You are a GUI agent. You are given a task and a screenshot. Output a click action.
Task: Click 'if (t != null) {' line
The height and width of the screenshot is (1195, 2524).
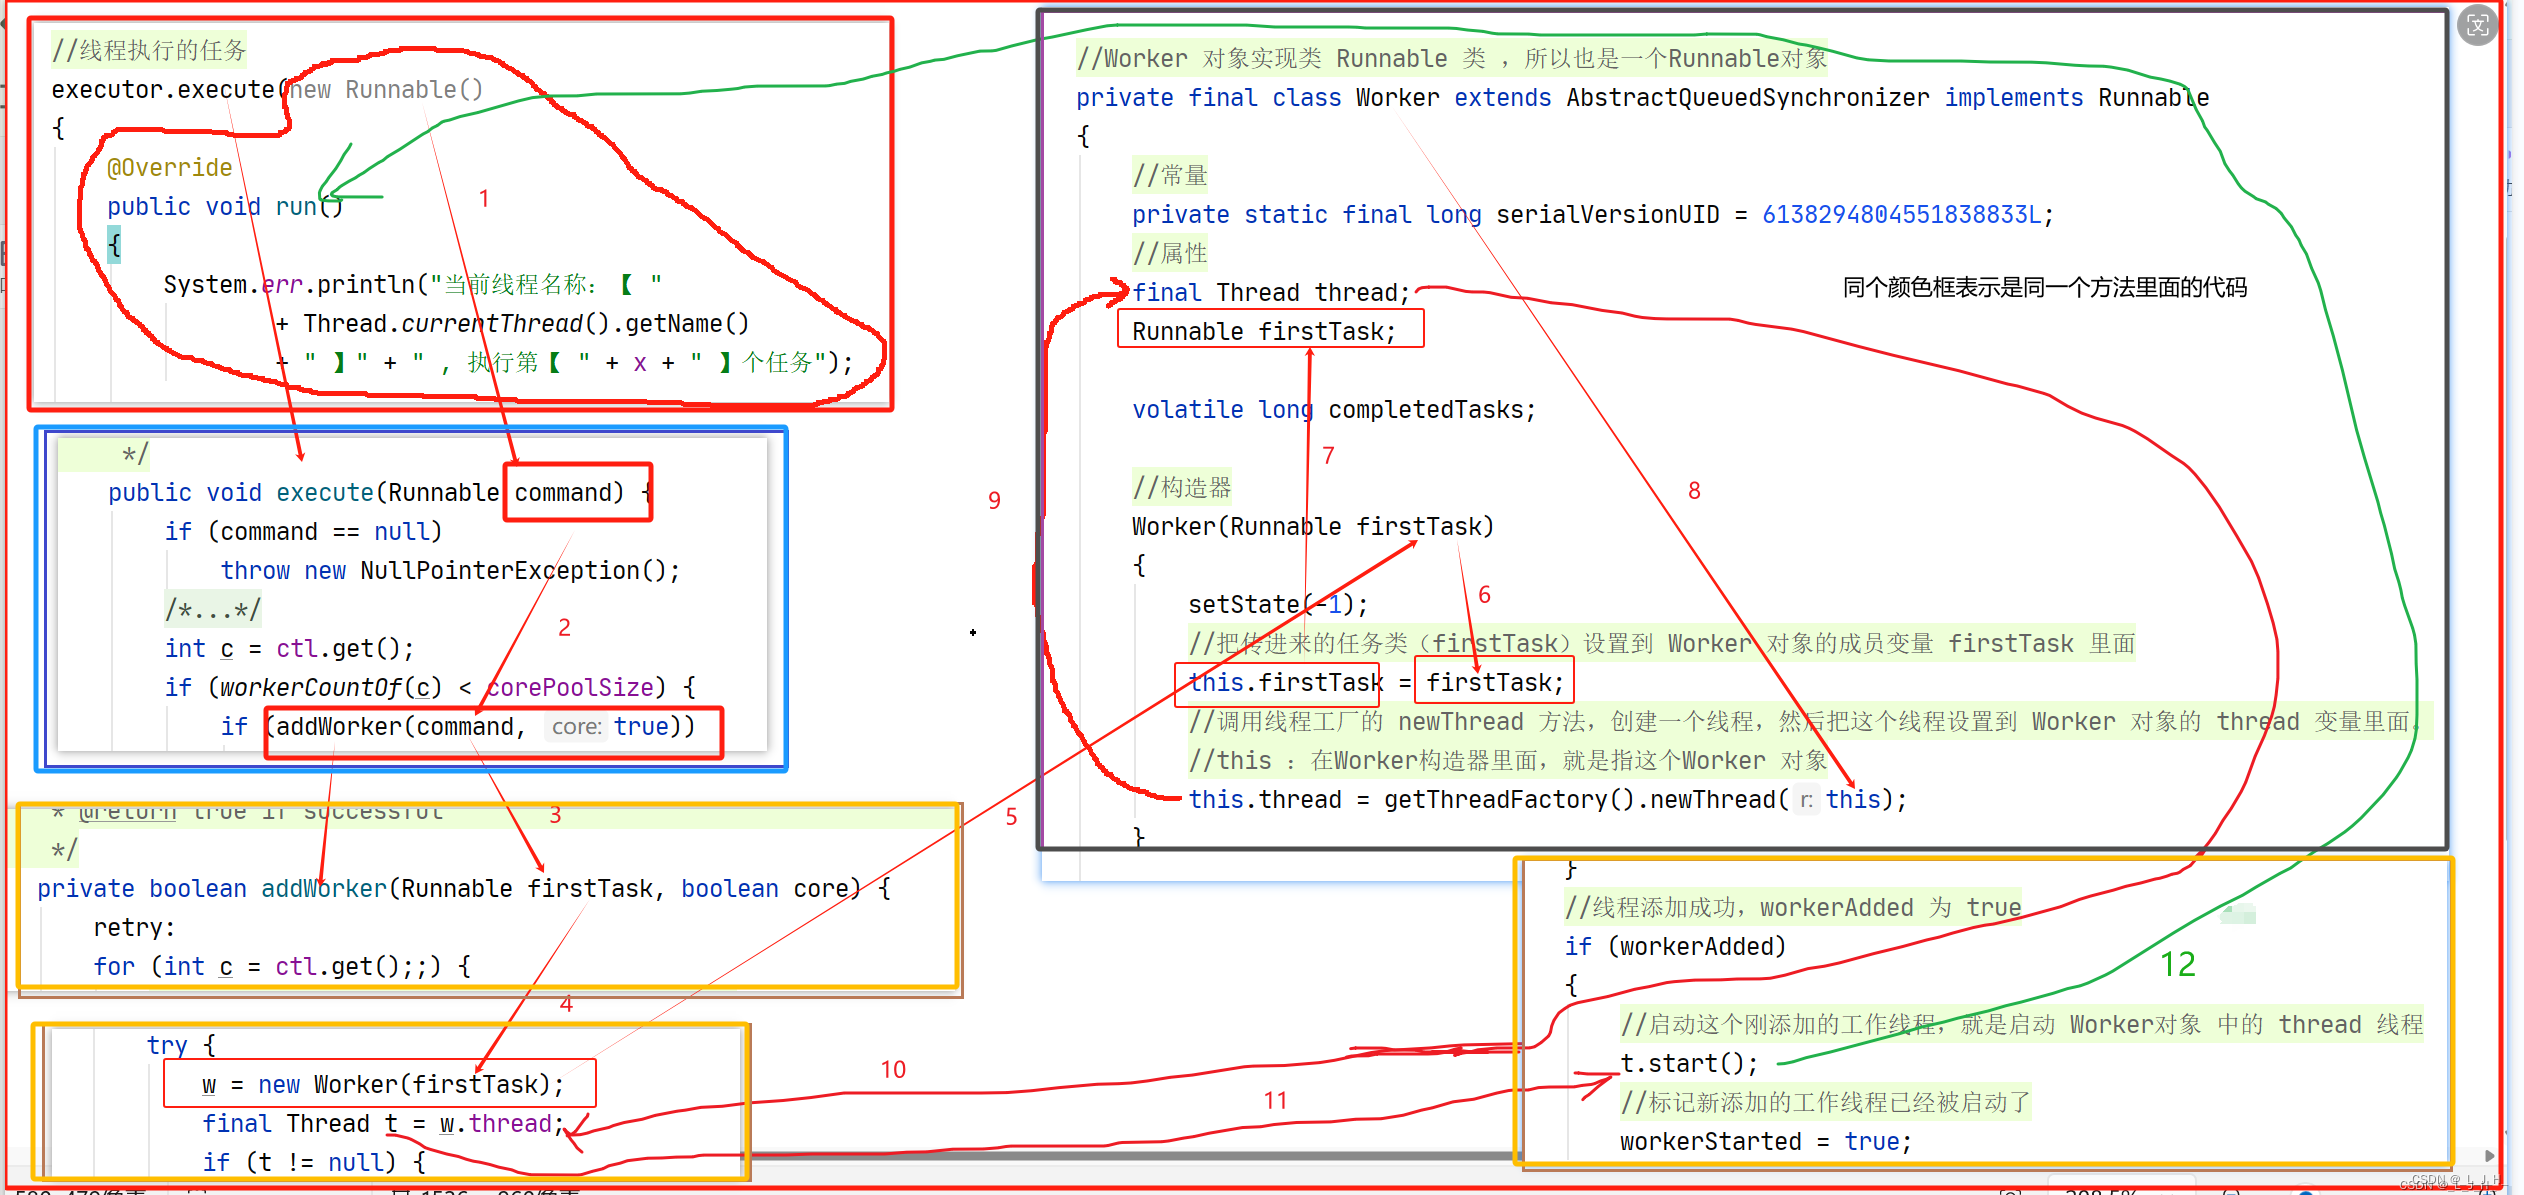coord(314,1162)
